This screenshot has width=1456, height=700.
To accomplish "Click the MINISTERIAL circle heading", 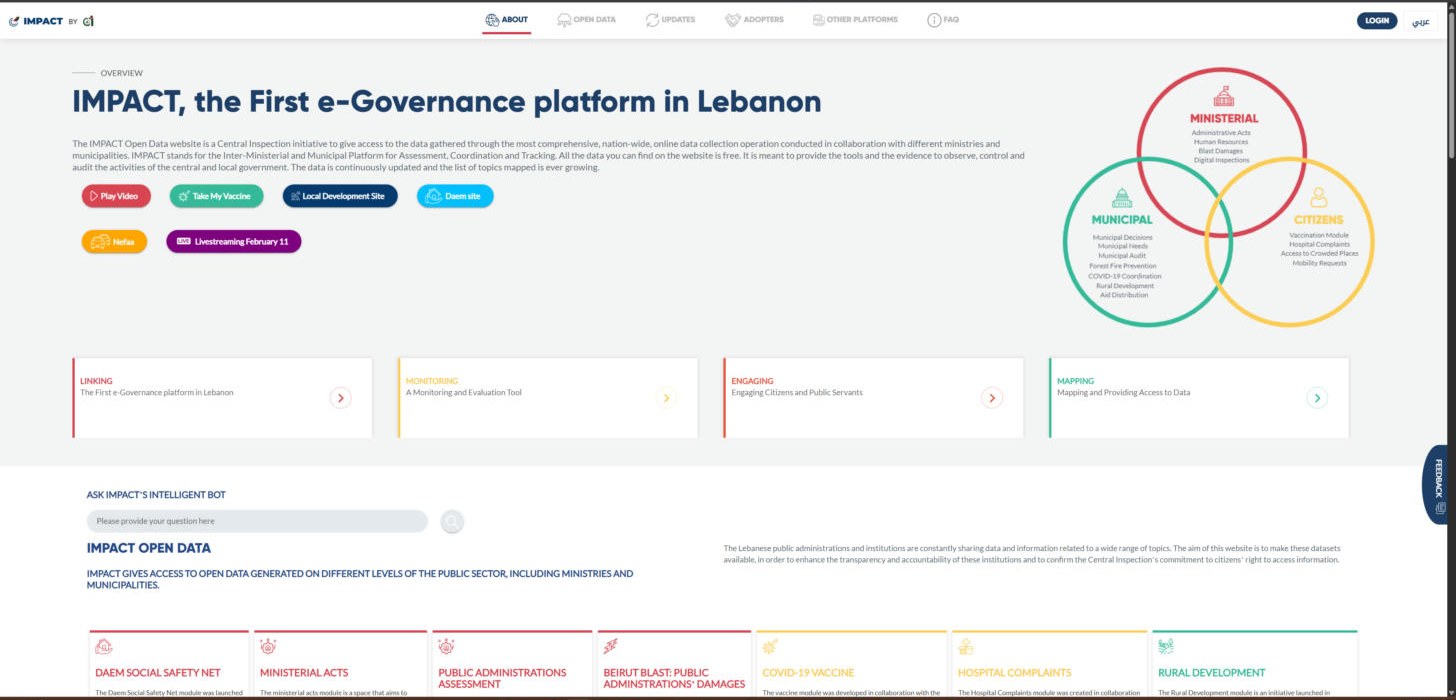I will pyautogui.click(x=1224, y=118).
